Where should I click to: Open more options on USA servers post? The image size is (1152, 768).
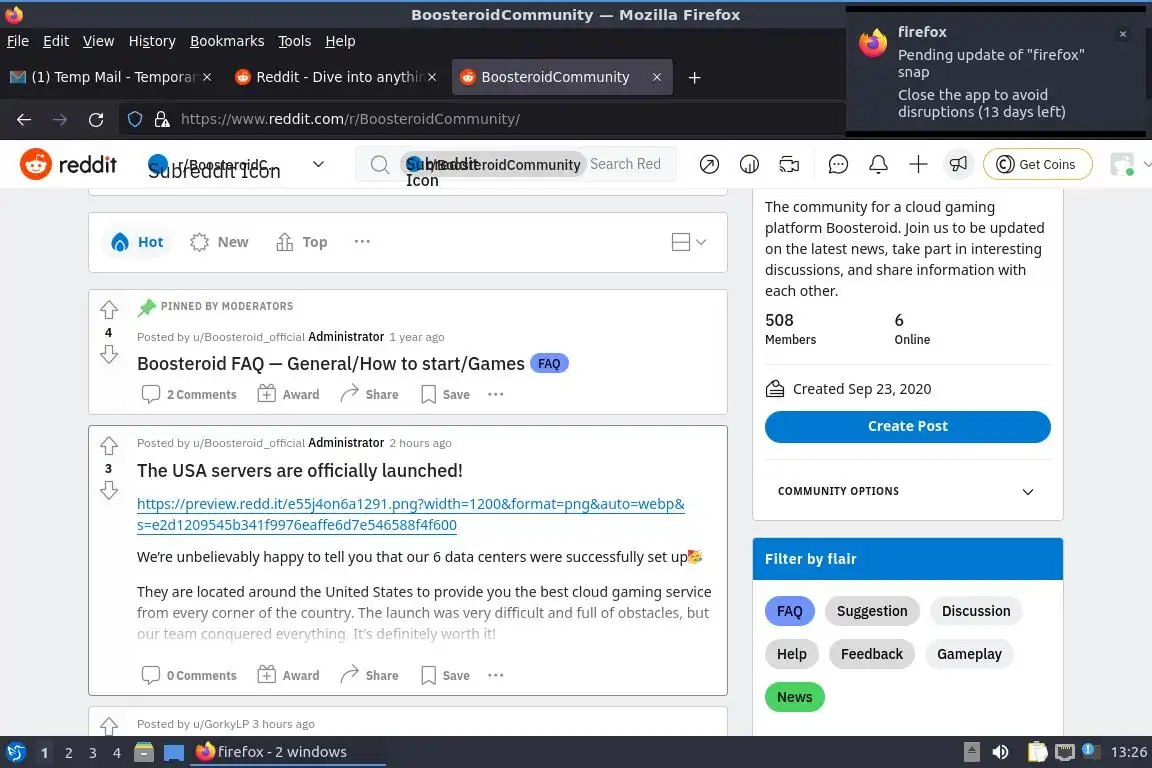point(496,675)
